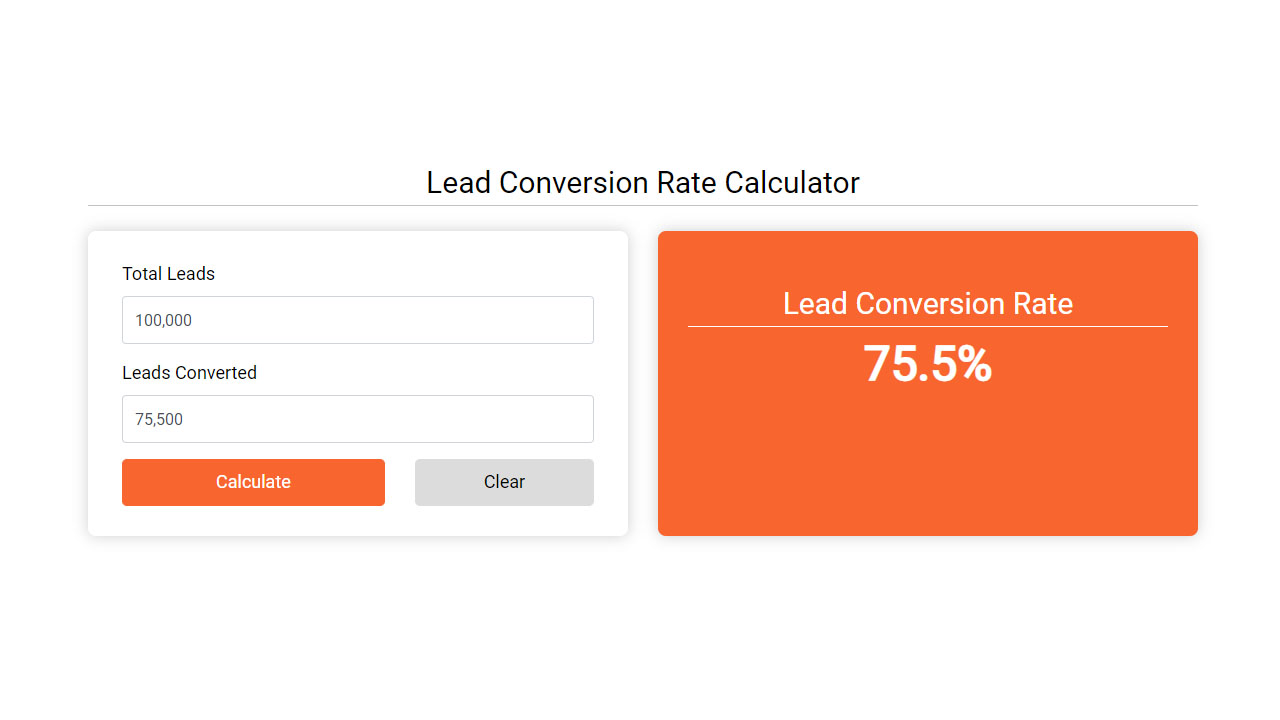This screenshot has width=1280, height=720.
Task: Click the Leads Converted label
Action: pos(189,372)
